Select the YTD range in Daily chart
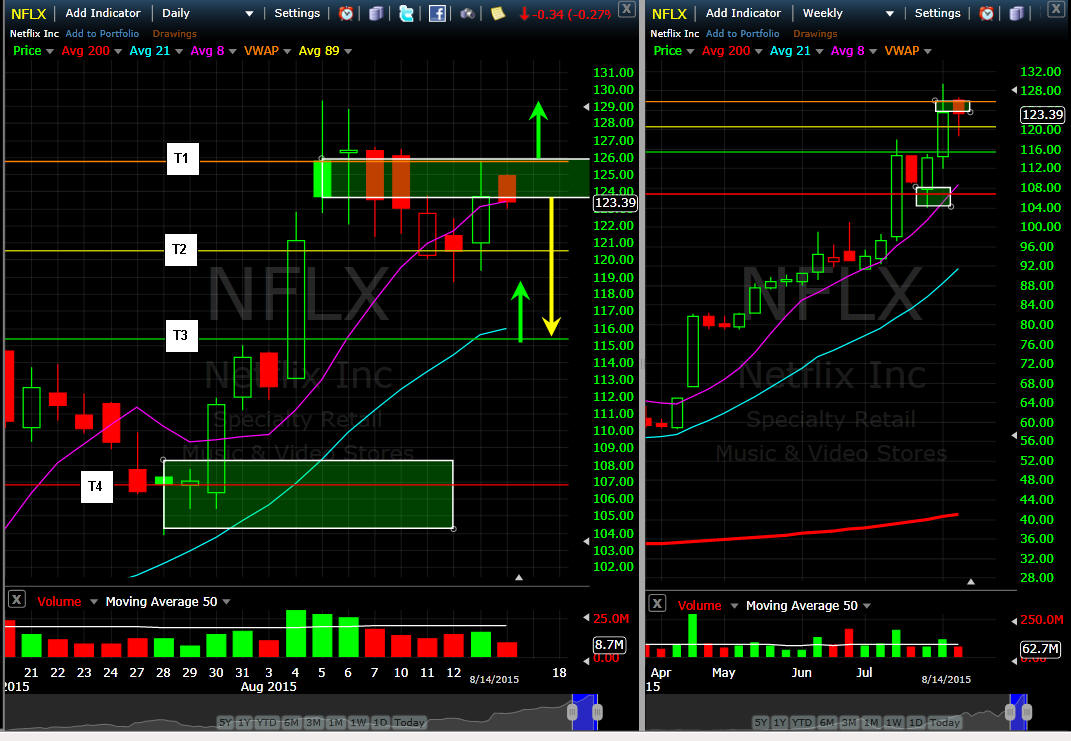1071x741 pixels. [x=267, y=723]
